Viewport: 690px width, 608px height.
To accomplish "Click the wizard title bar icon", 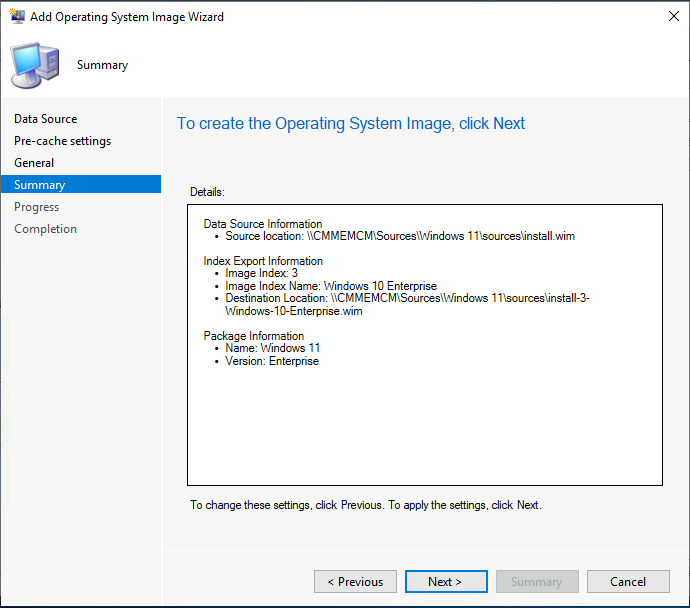I will point(17,16).
